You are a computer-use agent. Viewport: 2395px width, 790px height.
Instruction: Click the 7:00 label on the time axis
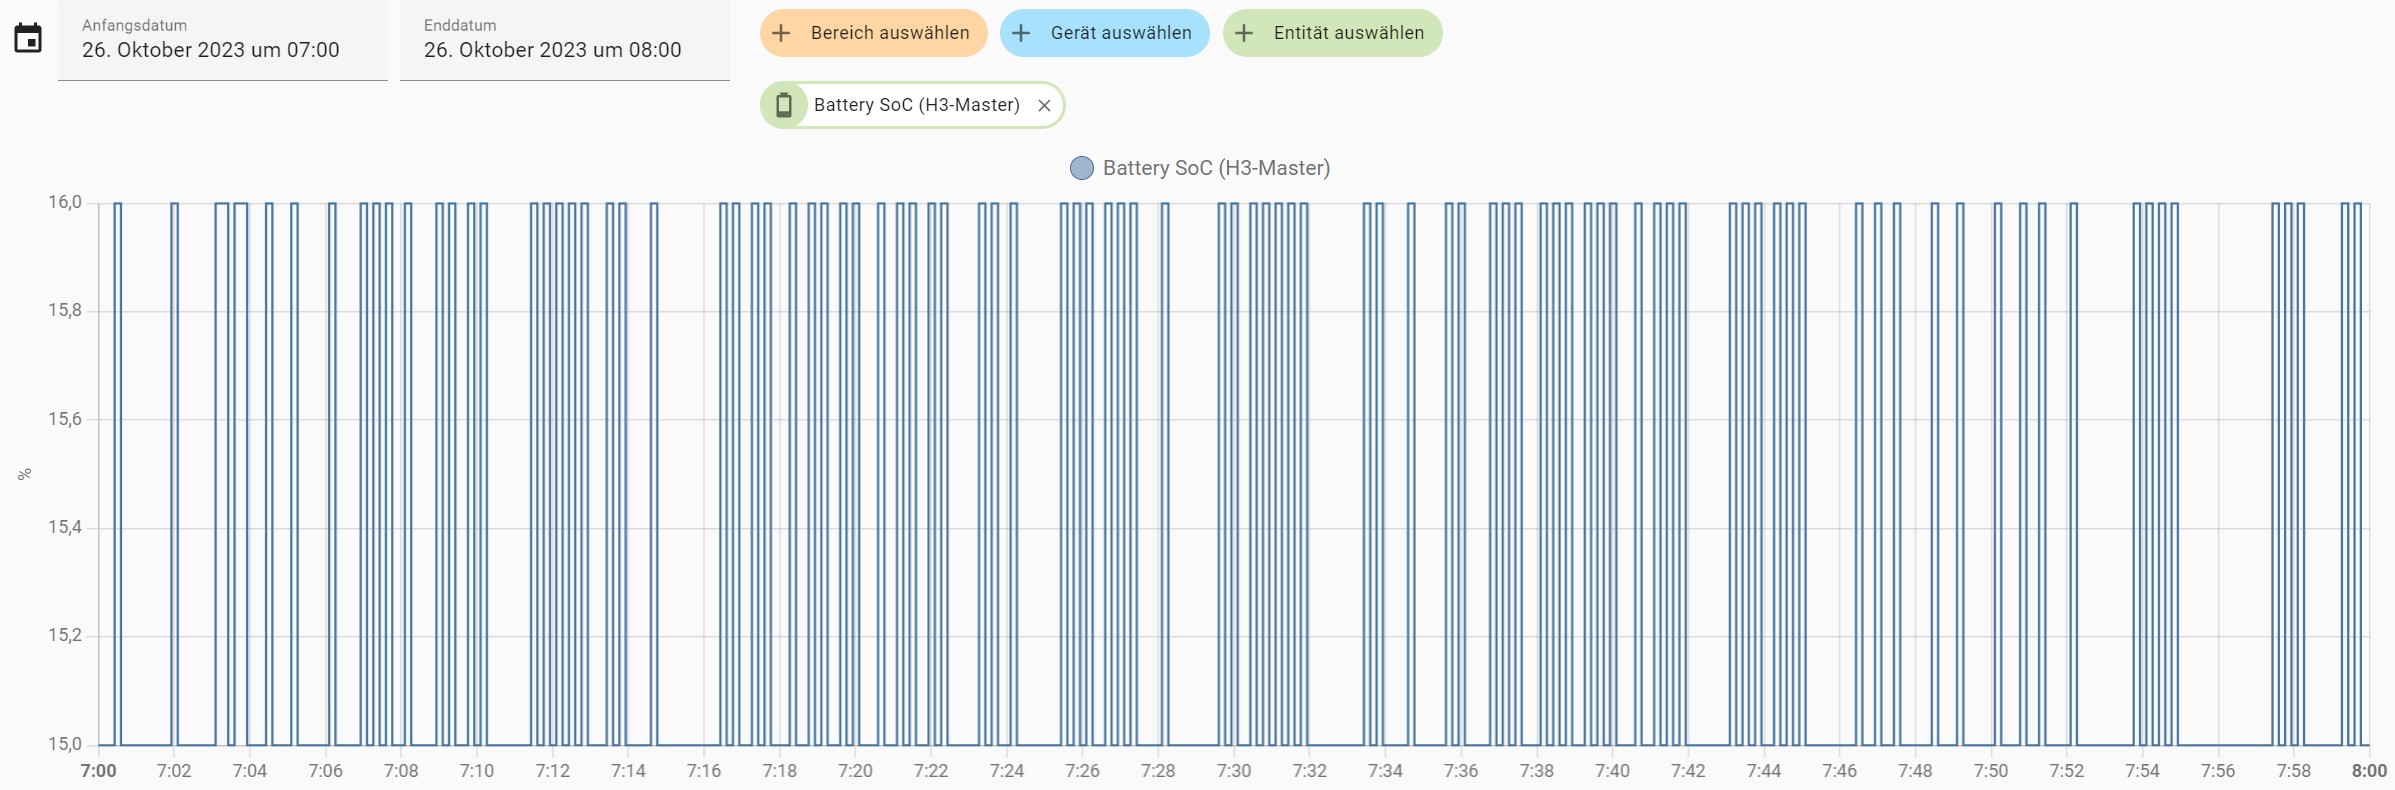point(98,771)
